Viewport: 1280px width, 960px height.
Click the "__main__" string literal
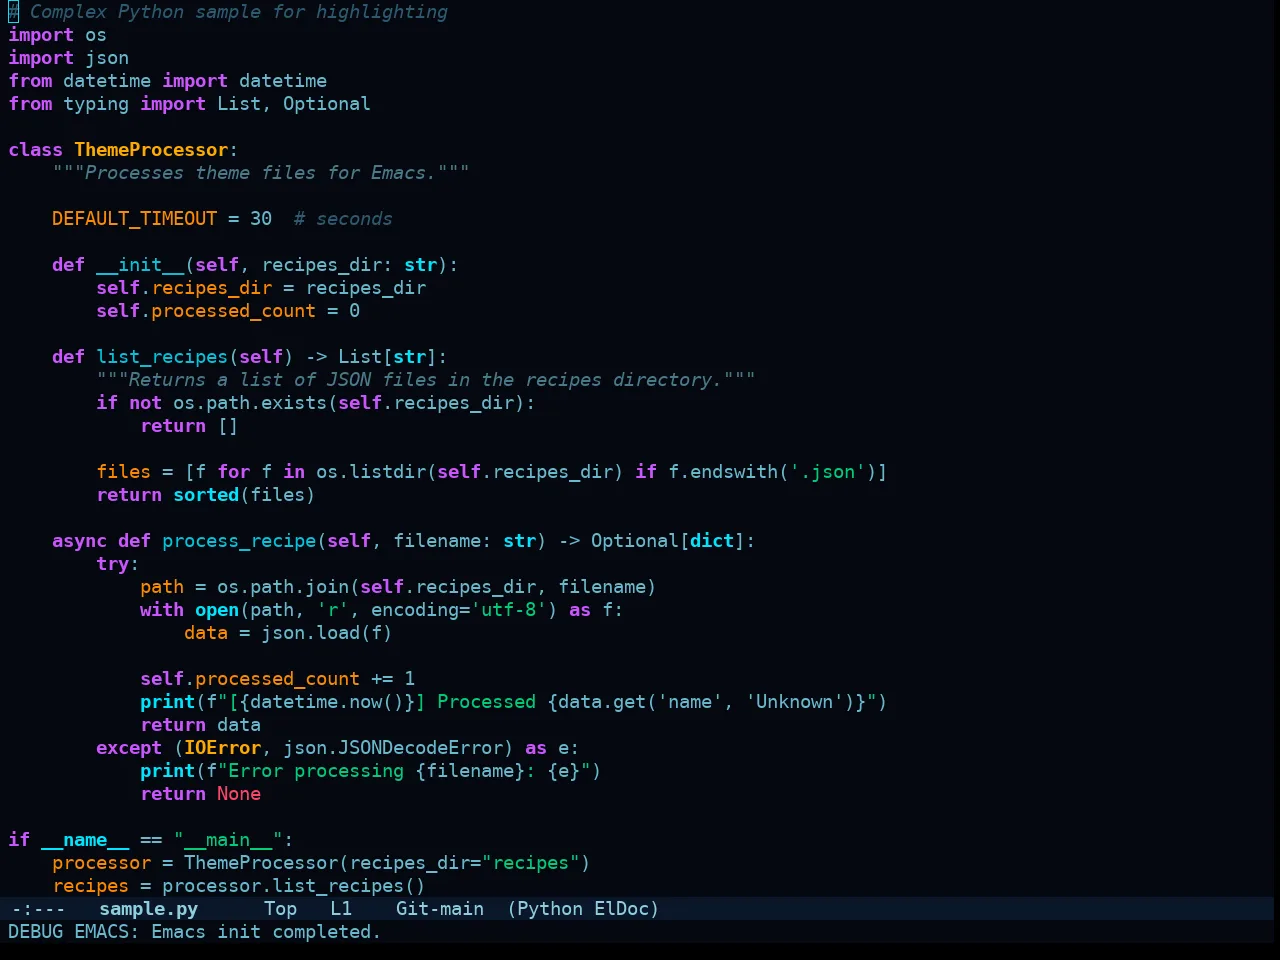(228, 840)
